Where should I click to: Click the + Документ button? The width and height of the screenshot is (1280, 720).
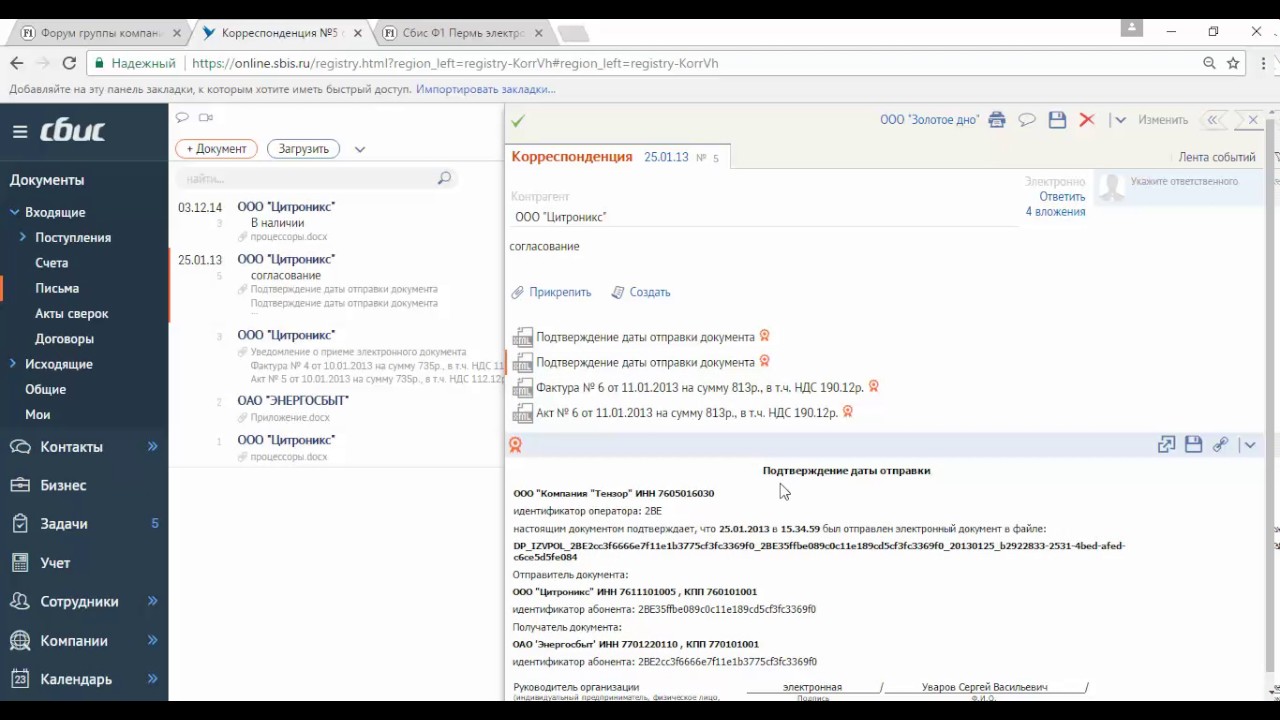216,149
